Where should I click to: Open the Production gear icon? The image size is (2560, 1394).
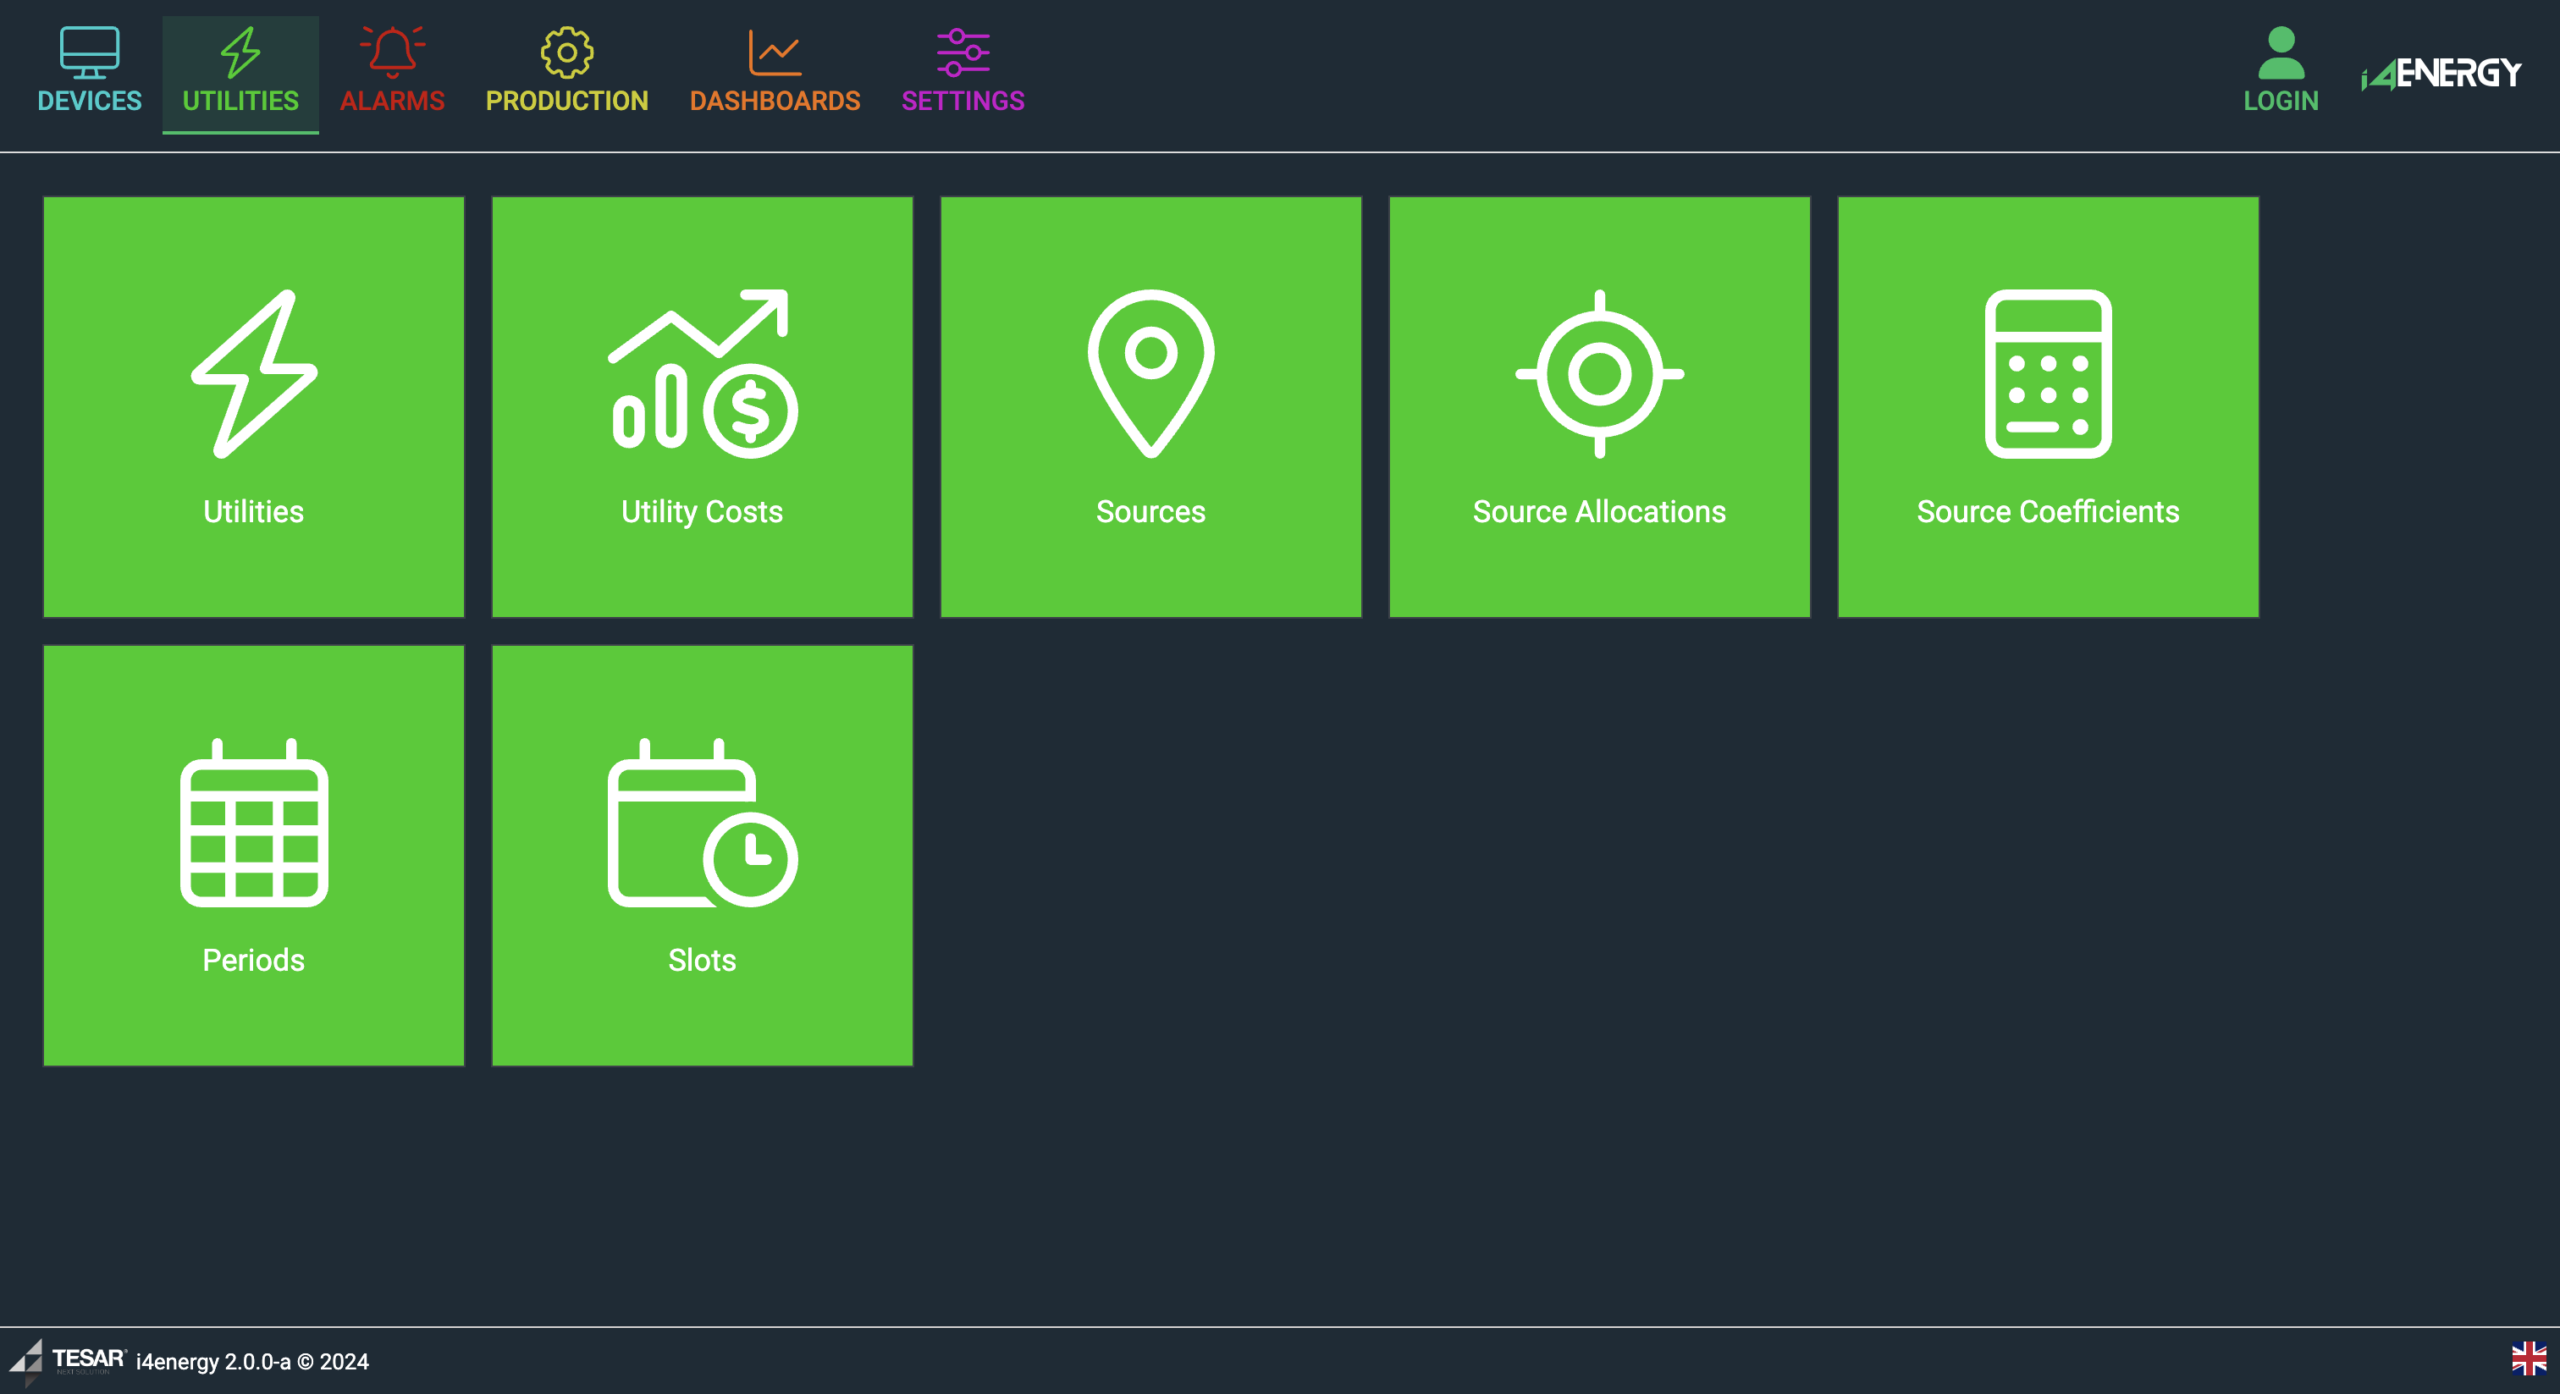click(x=567, y=52)
